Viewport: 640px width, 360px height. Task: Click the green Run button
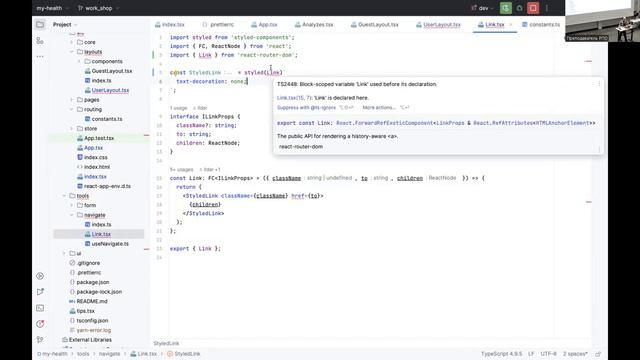(x=506, y=8)
